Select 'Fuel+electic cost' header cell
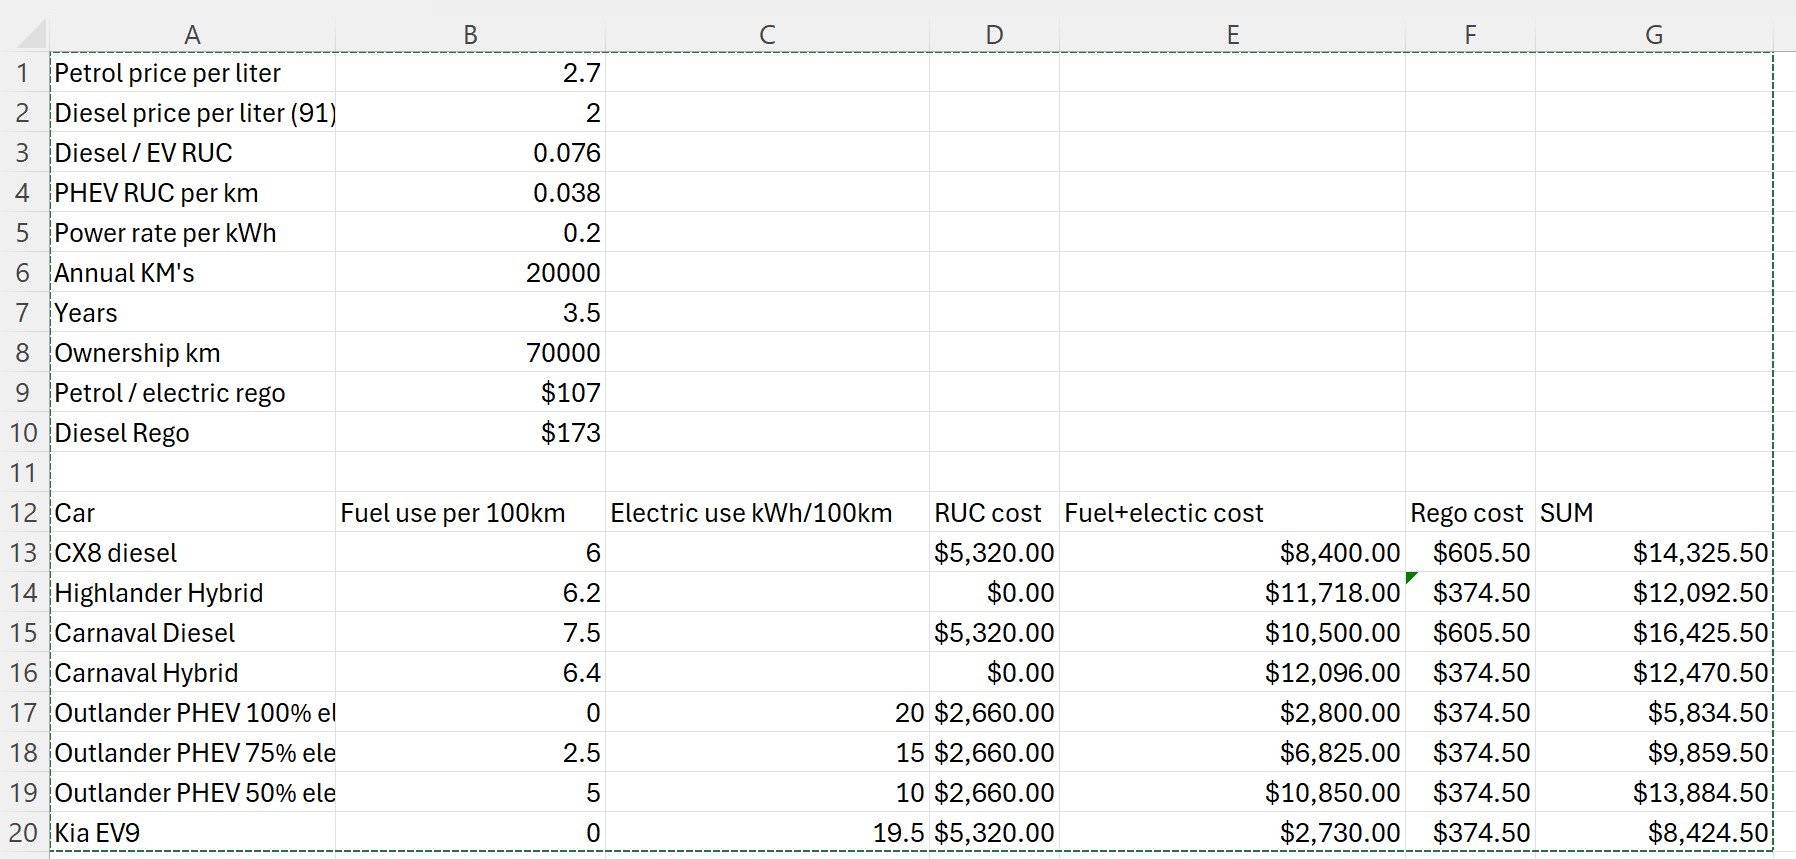The image size is (1796, 859). click(1232, 513)
